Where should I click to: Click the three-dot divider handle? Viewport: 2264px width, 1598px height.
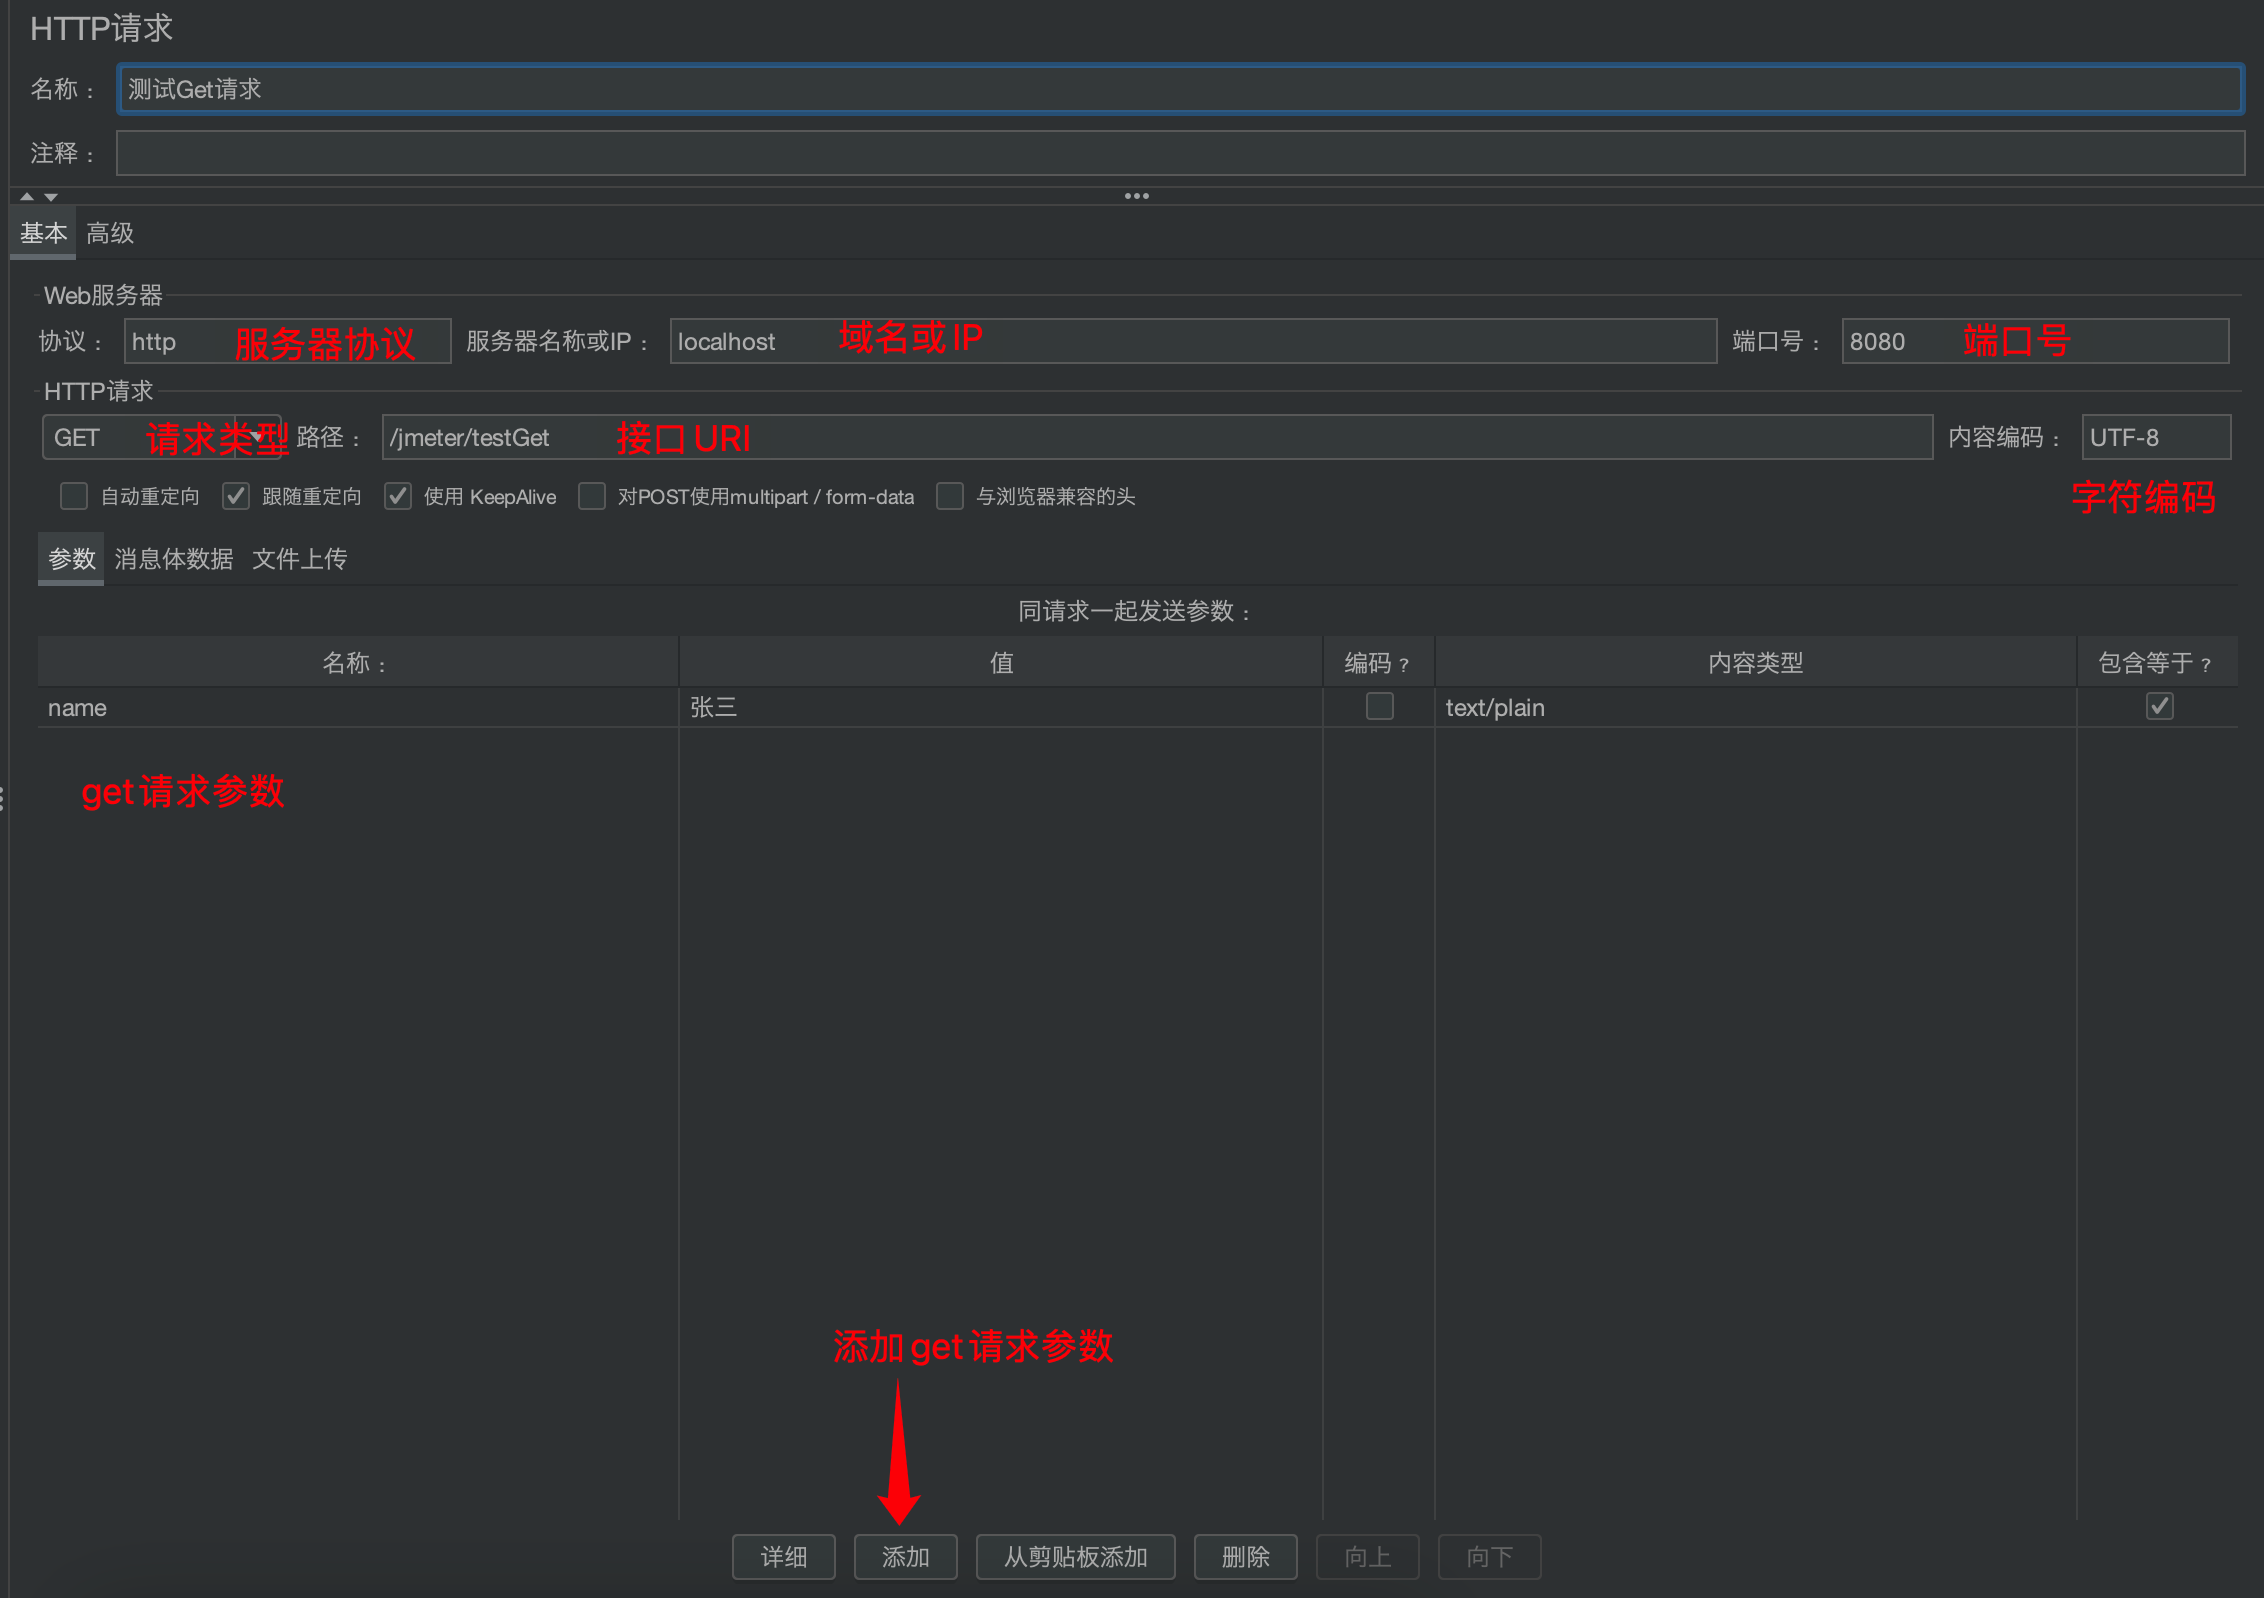(1136, 196)
